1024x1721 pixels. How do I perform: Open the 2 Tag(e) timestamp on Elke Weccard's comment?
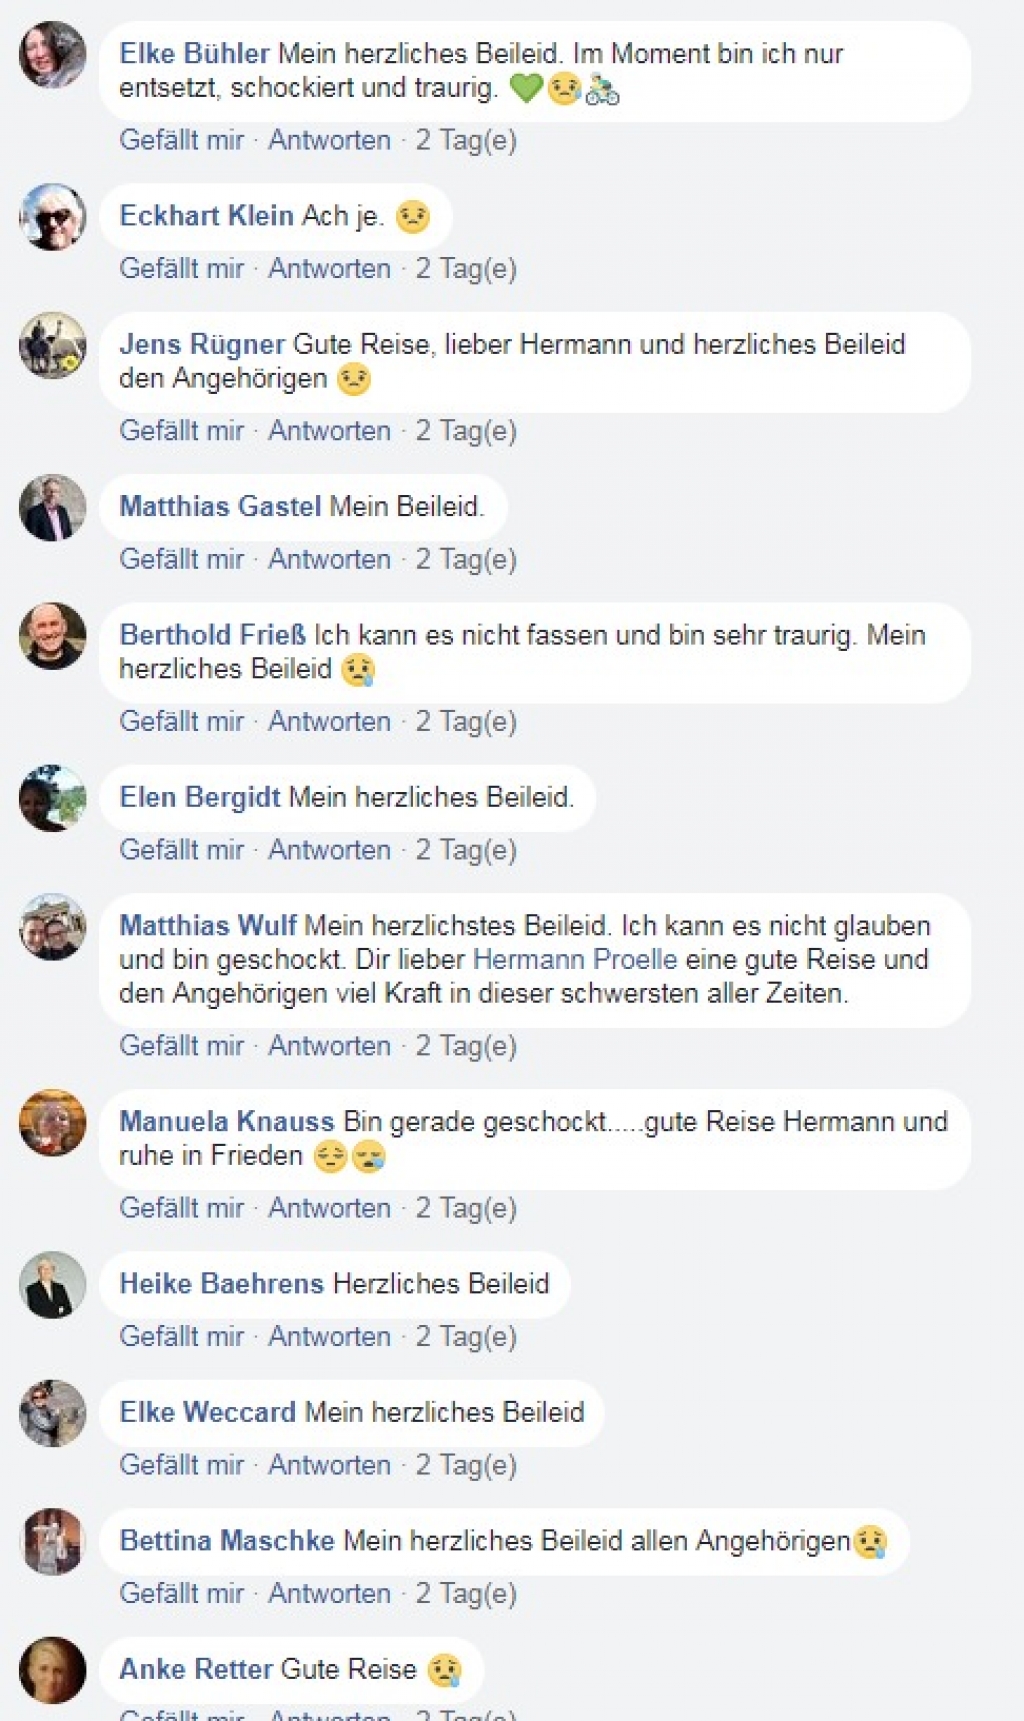coord(466,1464)
